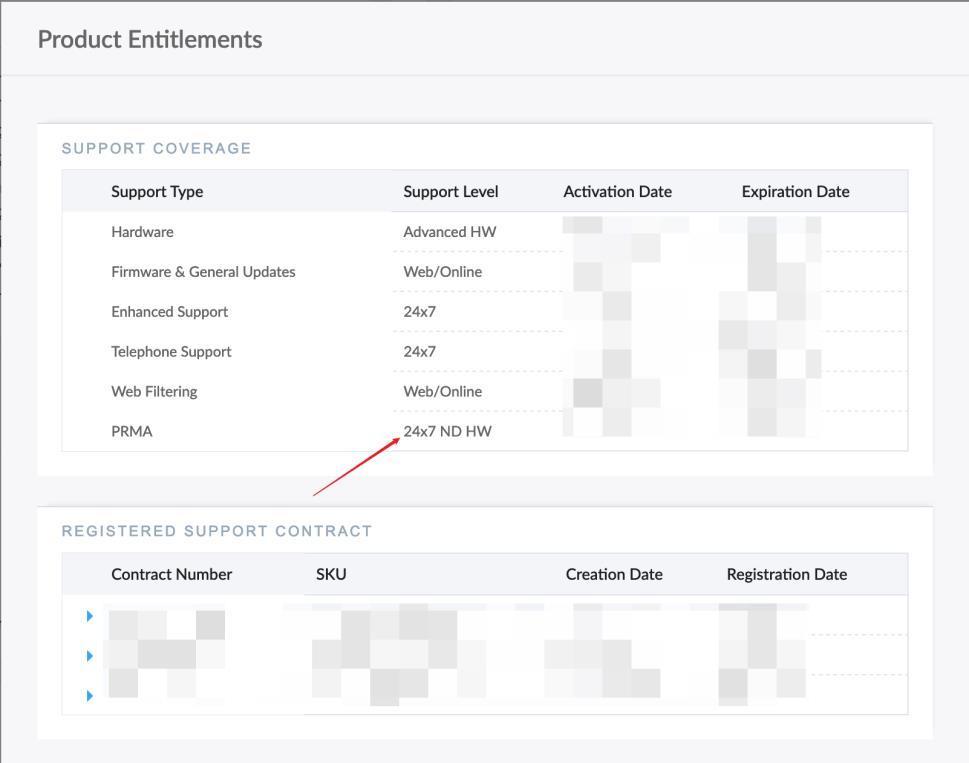The width and height of the screenshot is (969, 763).
Task: Expand the third registered contract row
Action: coord(90,695)
